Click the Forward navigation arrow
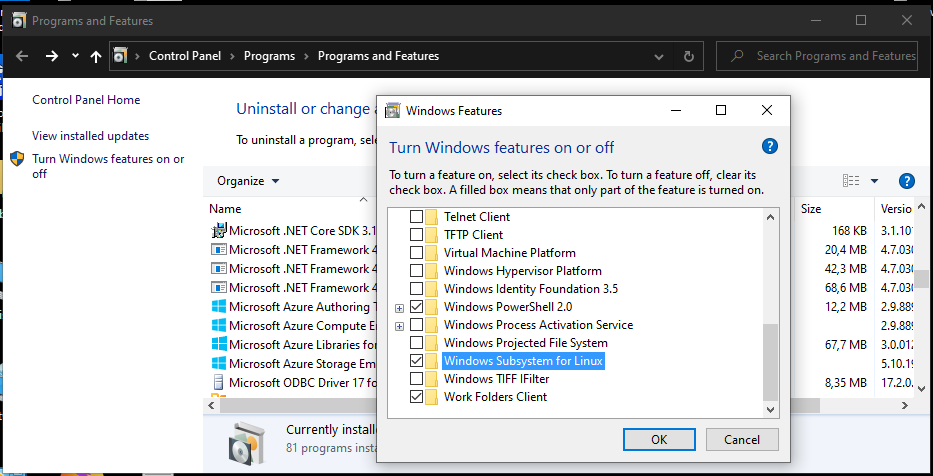 point(52,56)
